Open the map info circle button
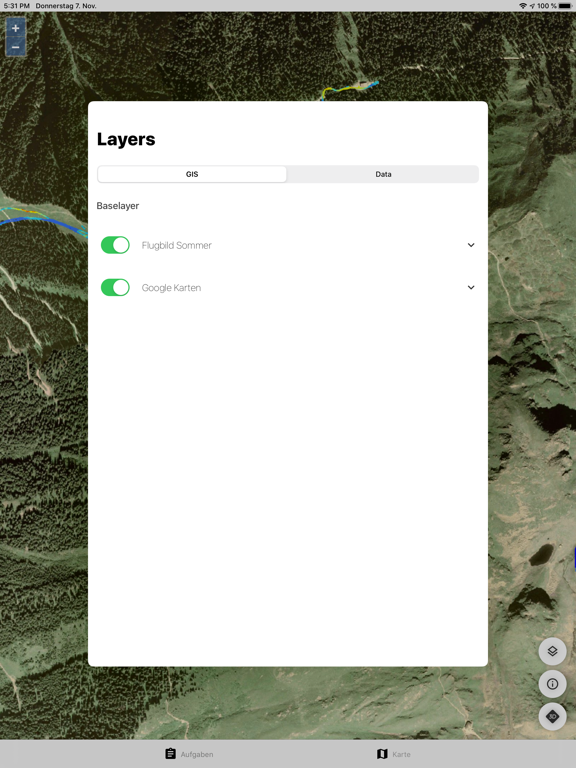Image resolution: width=576 pixels, height=768 pixels. click(552, 684)
